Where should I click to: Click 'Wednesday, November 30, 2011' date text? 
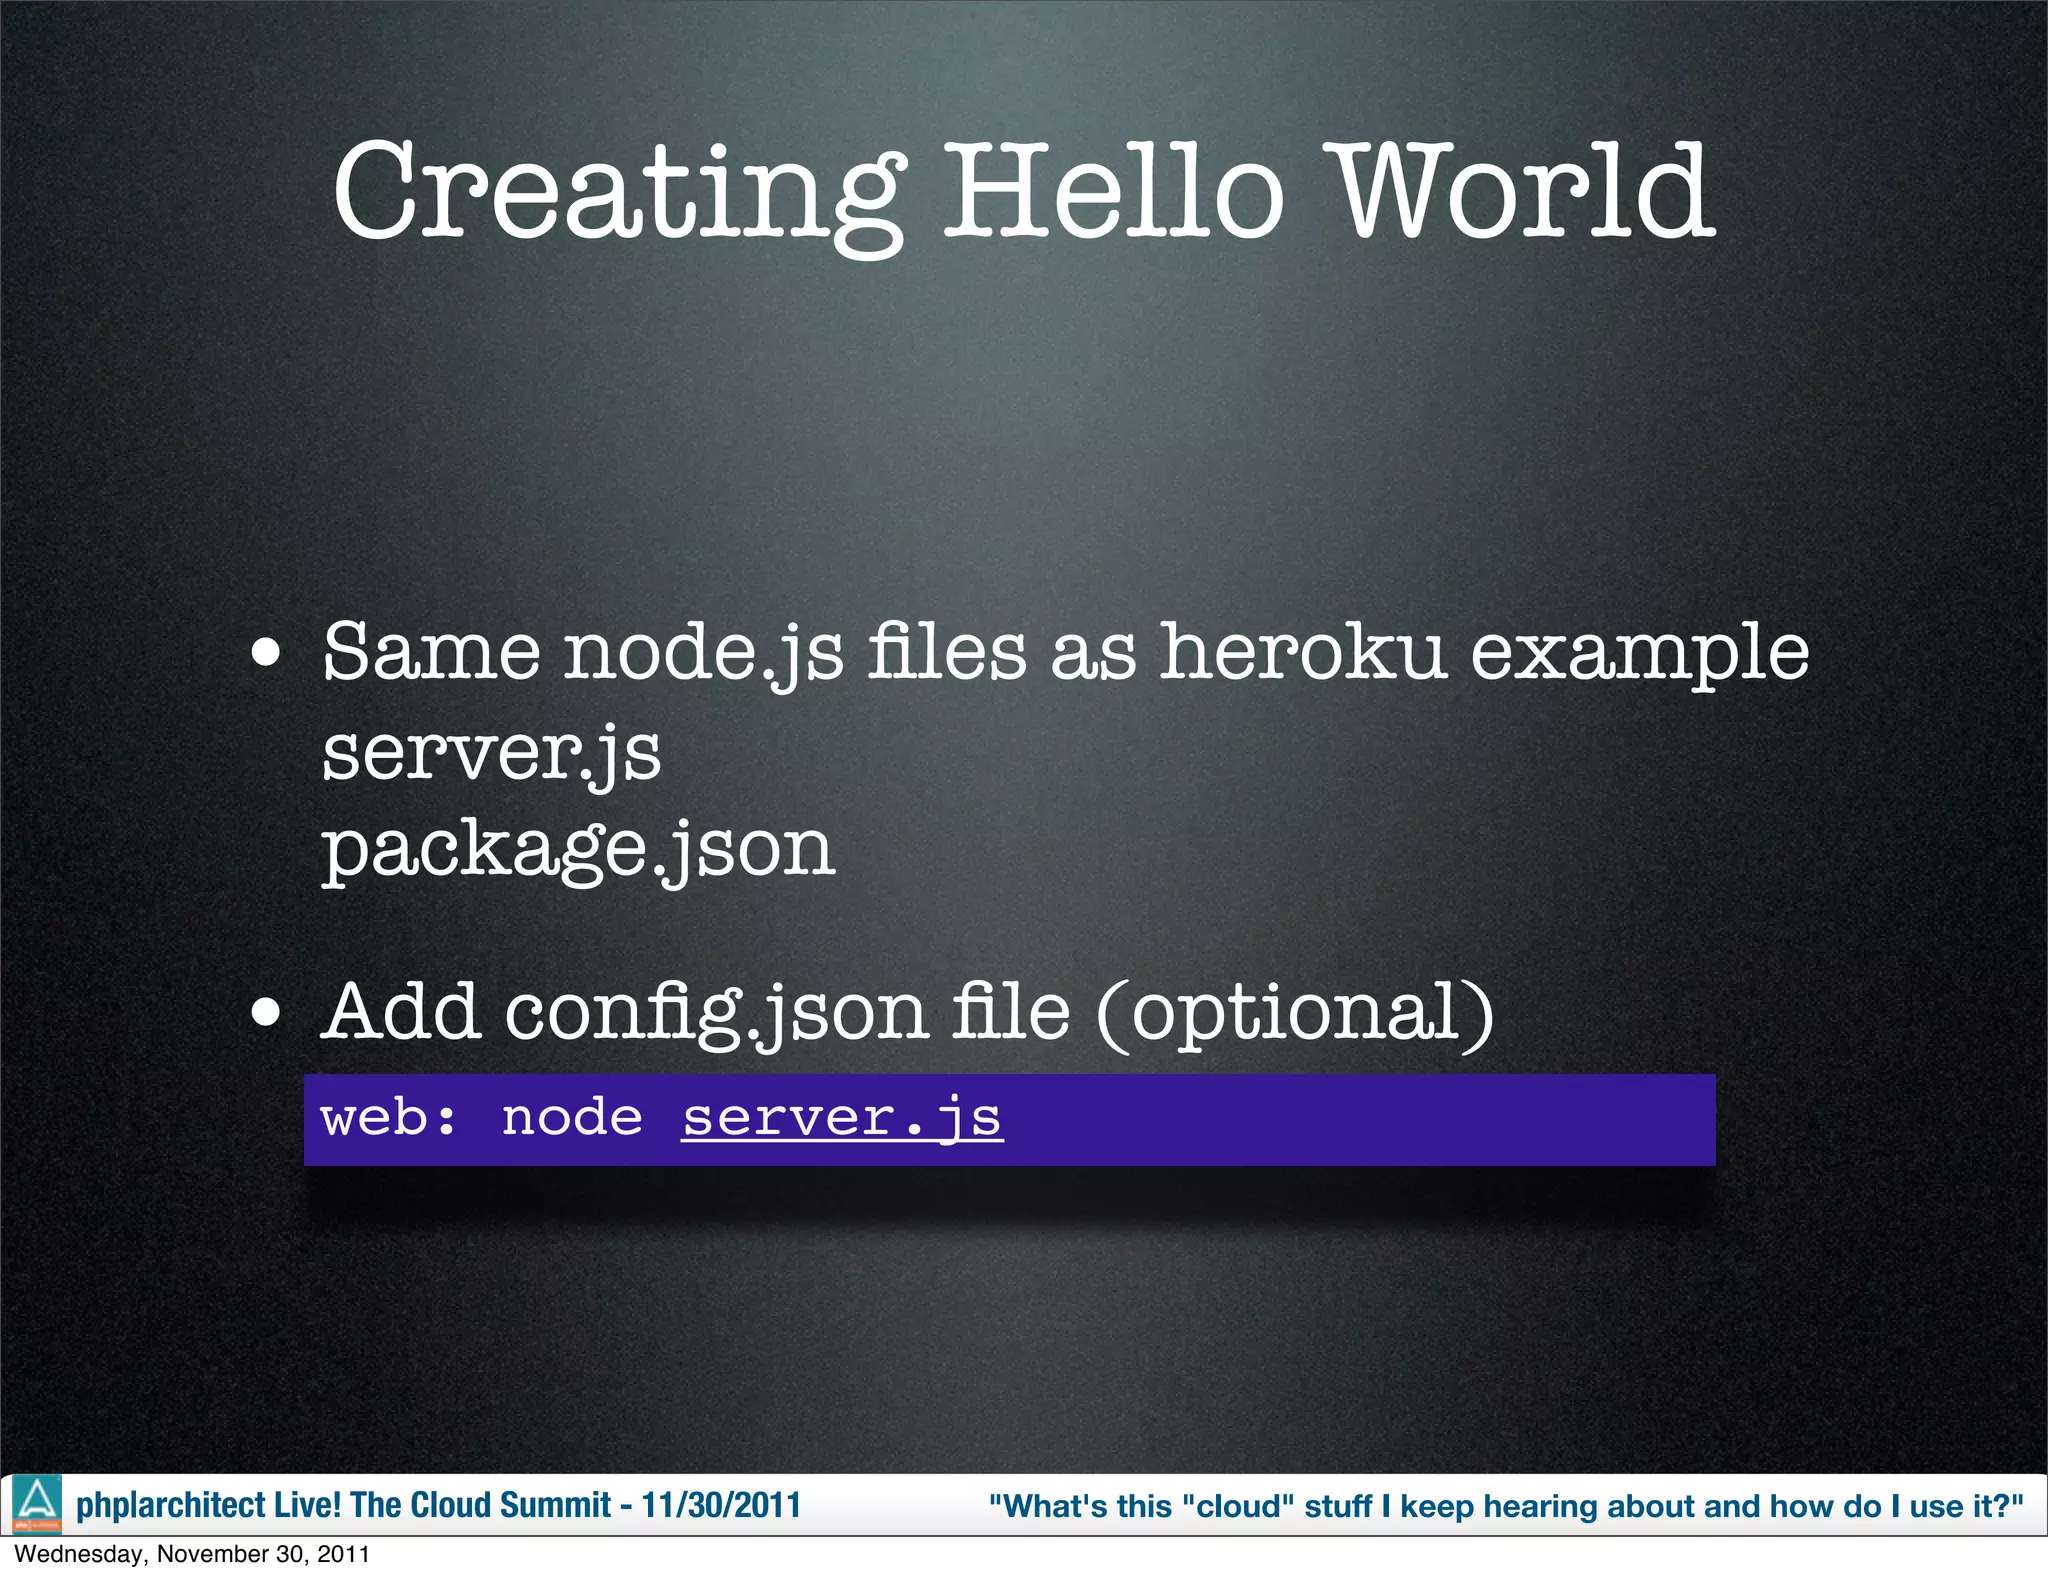pyautogui.click(x=192, y=1554)
